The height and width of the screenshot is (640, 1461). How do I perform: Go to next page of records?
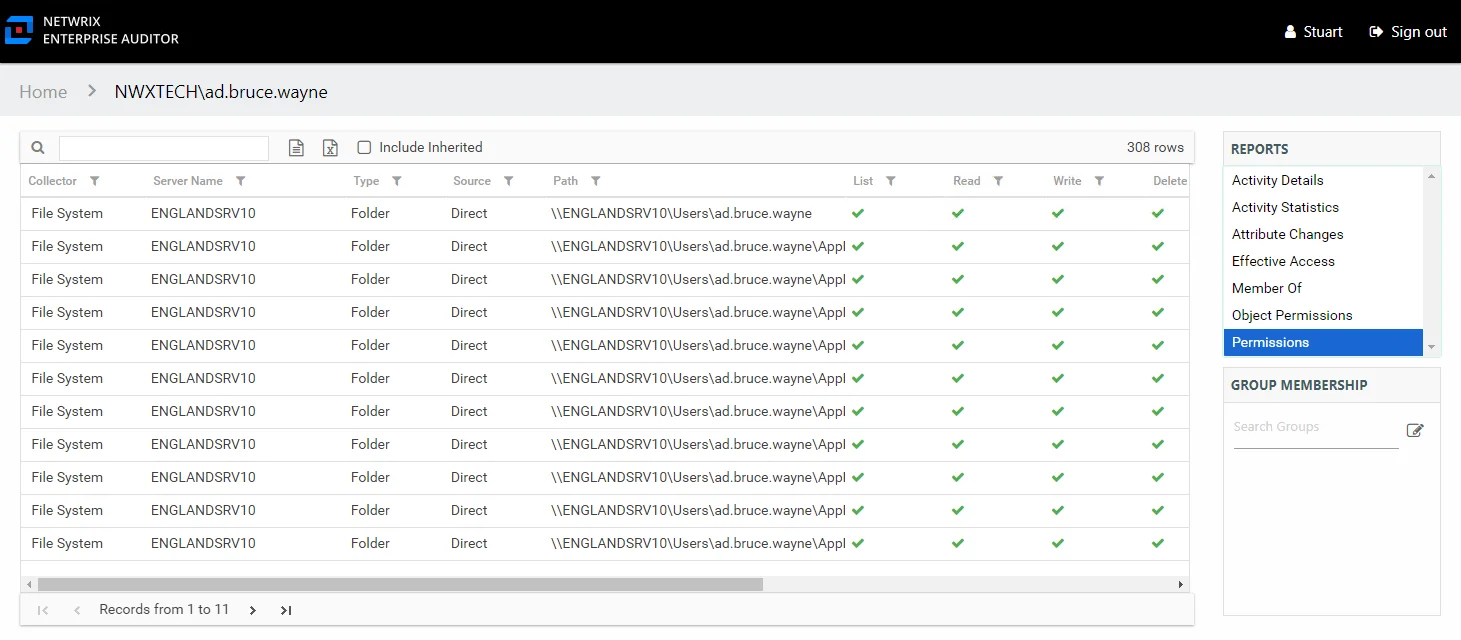[253, 610]
